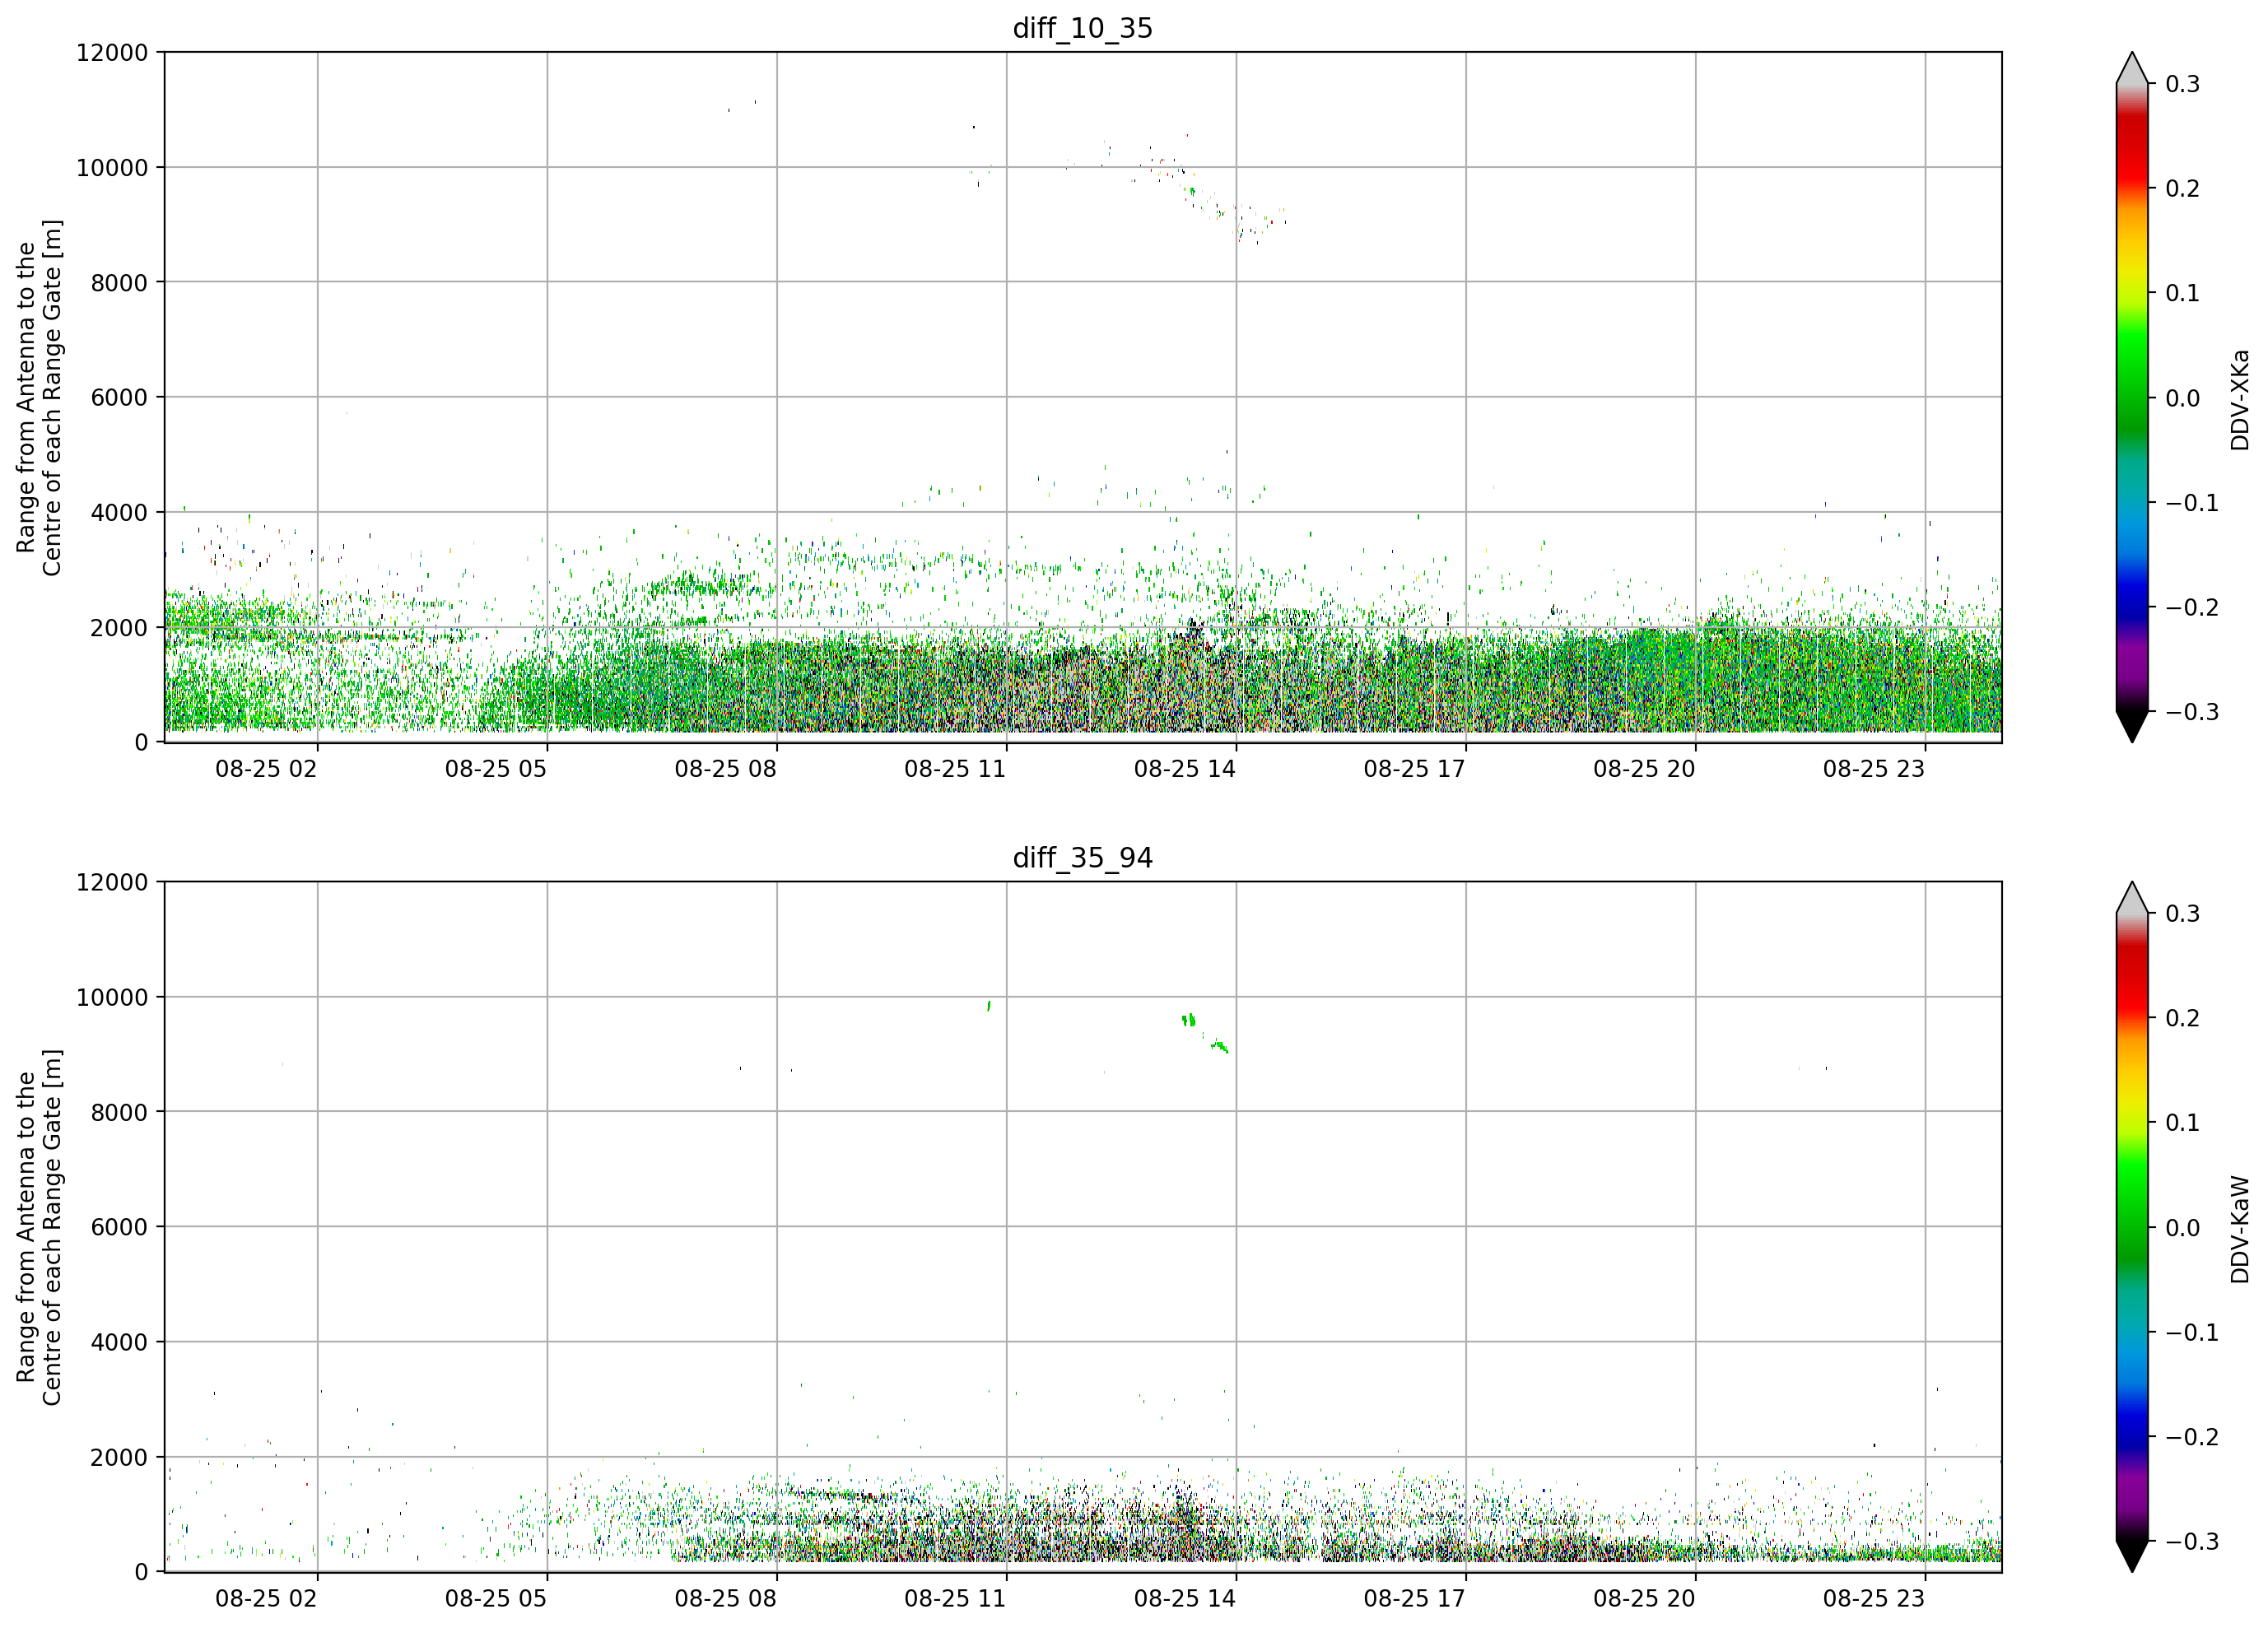Screen dimensions: 2268x1628
Task: Click the 0.1 tick on DDV-XKa colorbar
Action: 2183,293
